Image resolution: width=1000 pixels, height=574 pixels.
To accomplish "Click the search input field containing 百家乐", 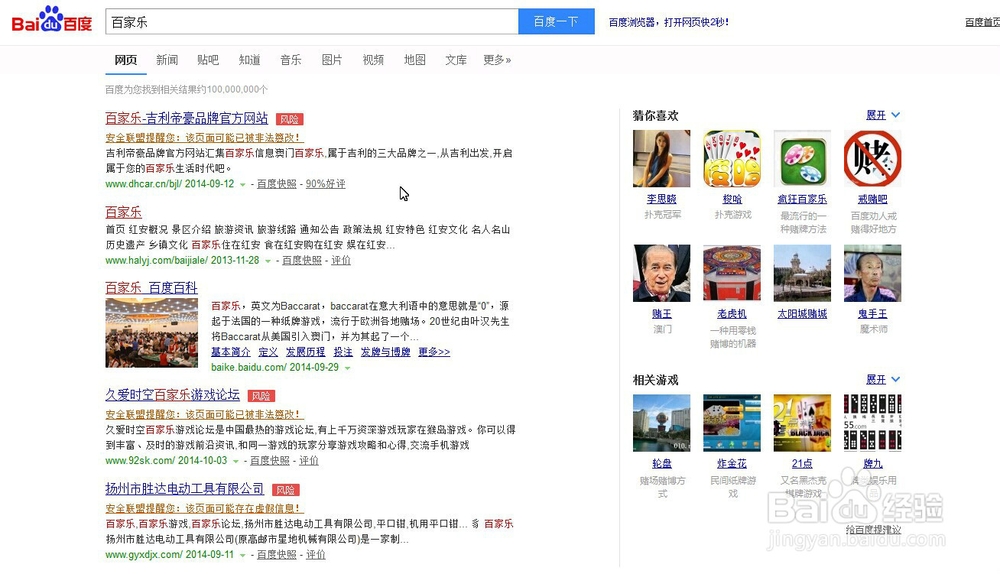I will [312, 22].
